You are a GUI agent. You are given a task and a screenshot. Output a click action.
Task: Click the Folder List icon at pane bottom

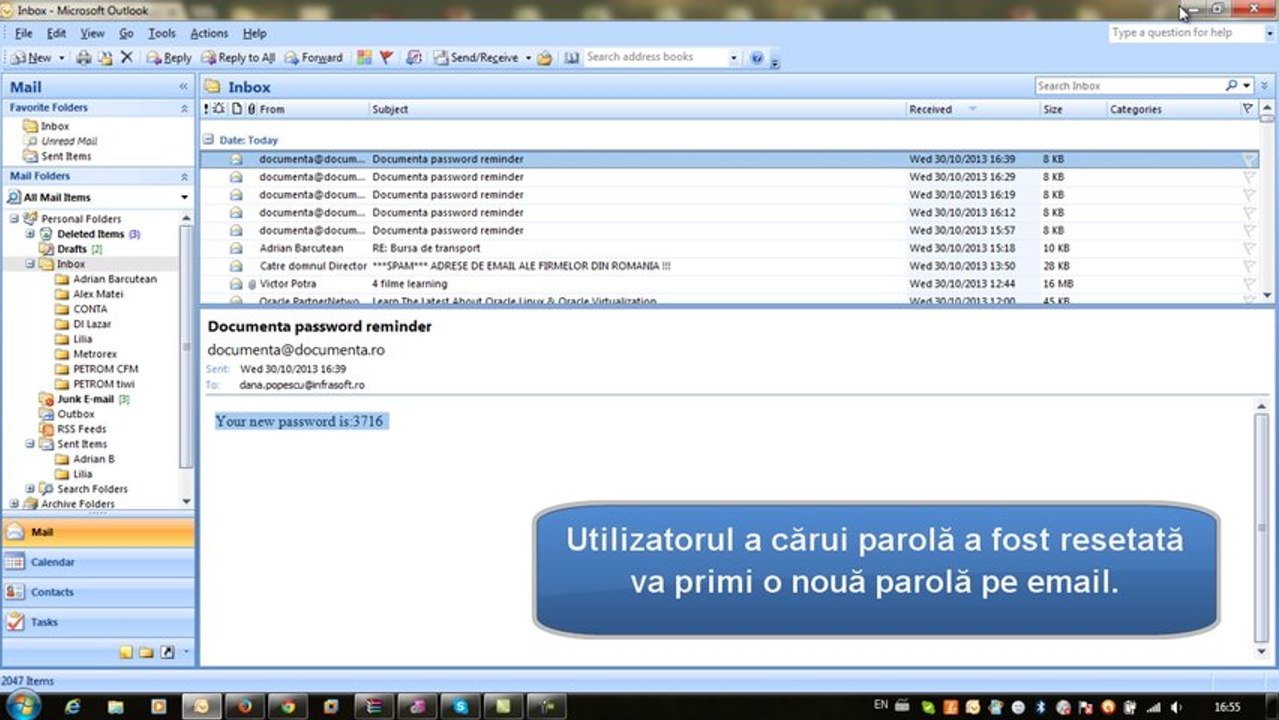point(146,652)
